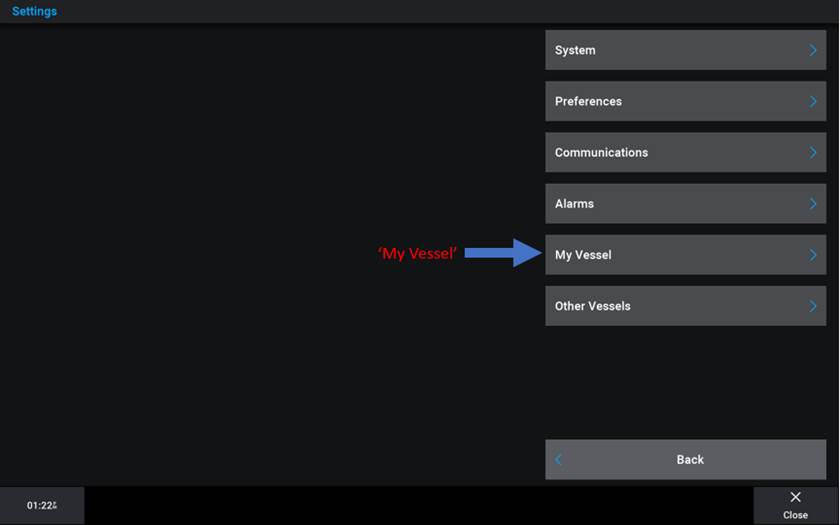Select the Communications menu label

[x=601, y=153]
